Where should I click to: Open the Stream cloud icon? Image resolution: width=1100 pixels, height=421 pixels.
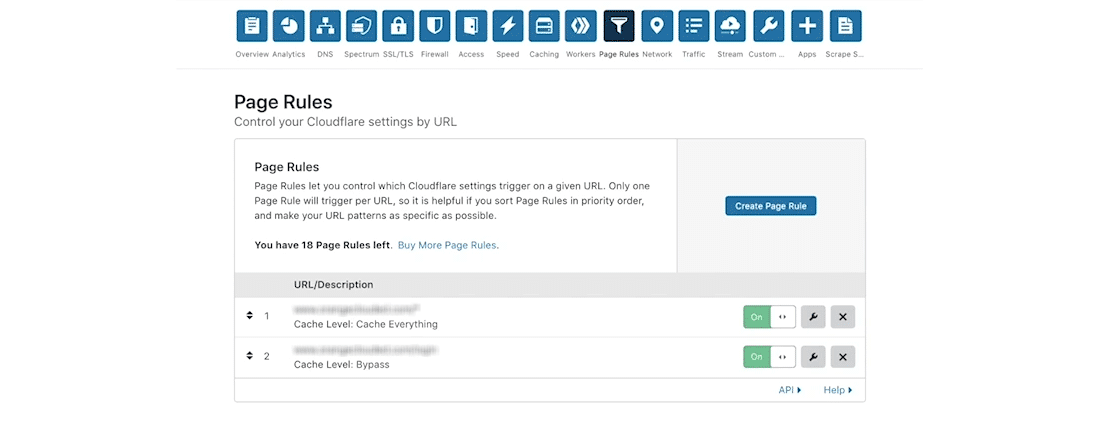730,26
